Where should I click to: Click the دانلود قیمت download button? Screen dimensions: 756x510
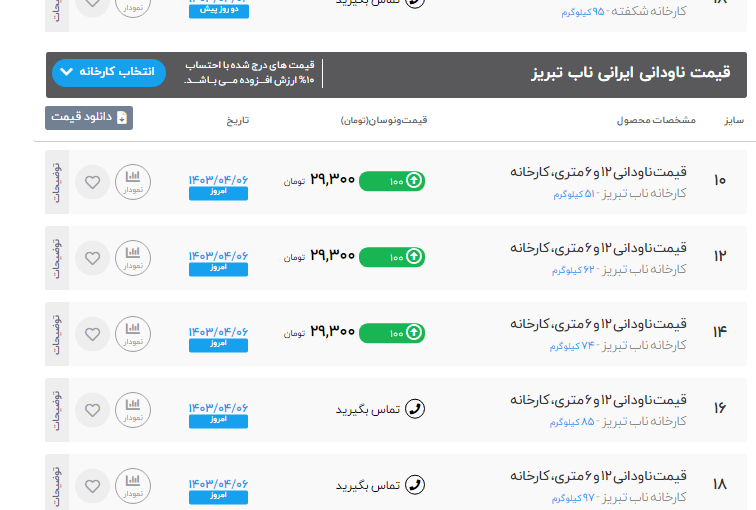(89, 118)
